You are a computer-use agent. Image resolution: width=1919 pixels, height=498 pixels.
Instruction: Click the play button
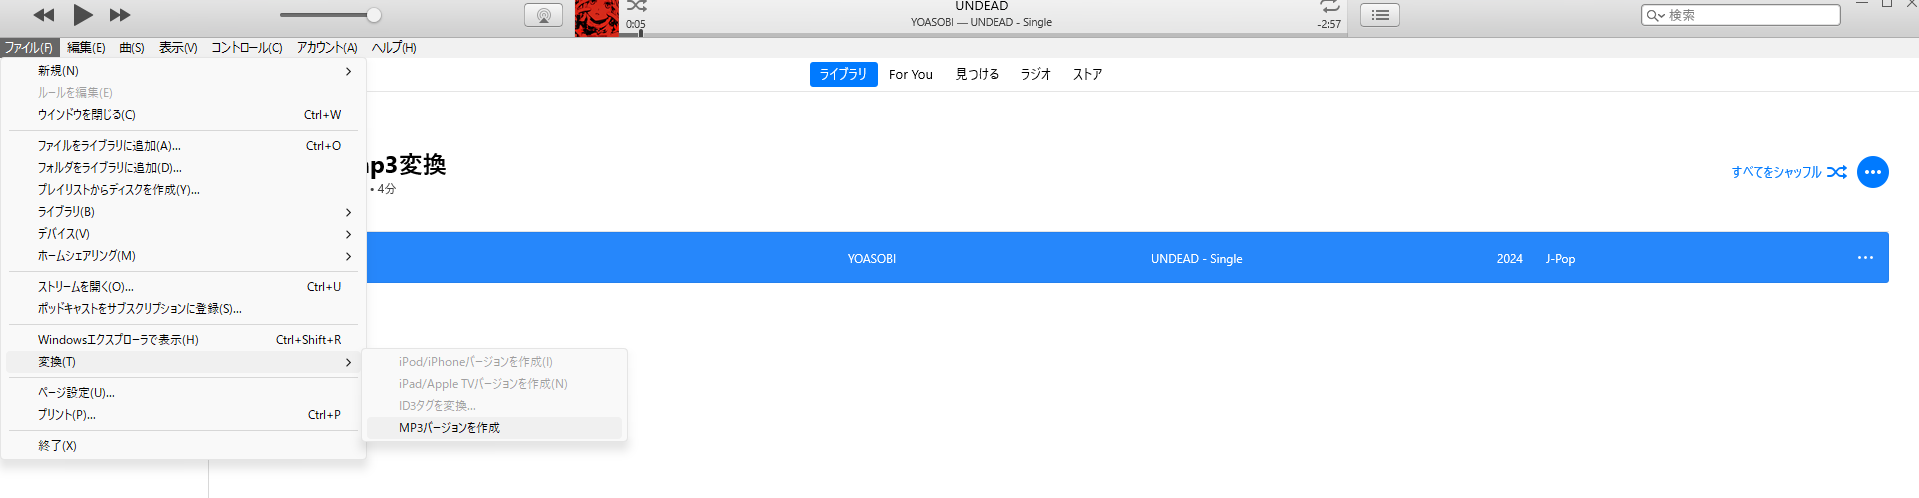(83, 15)
